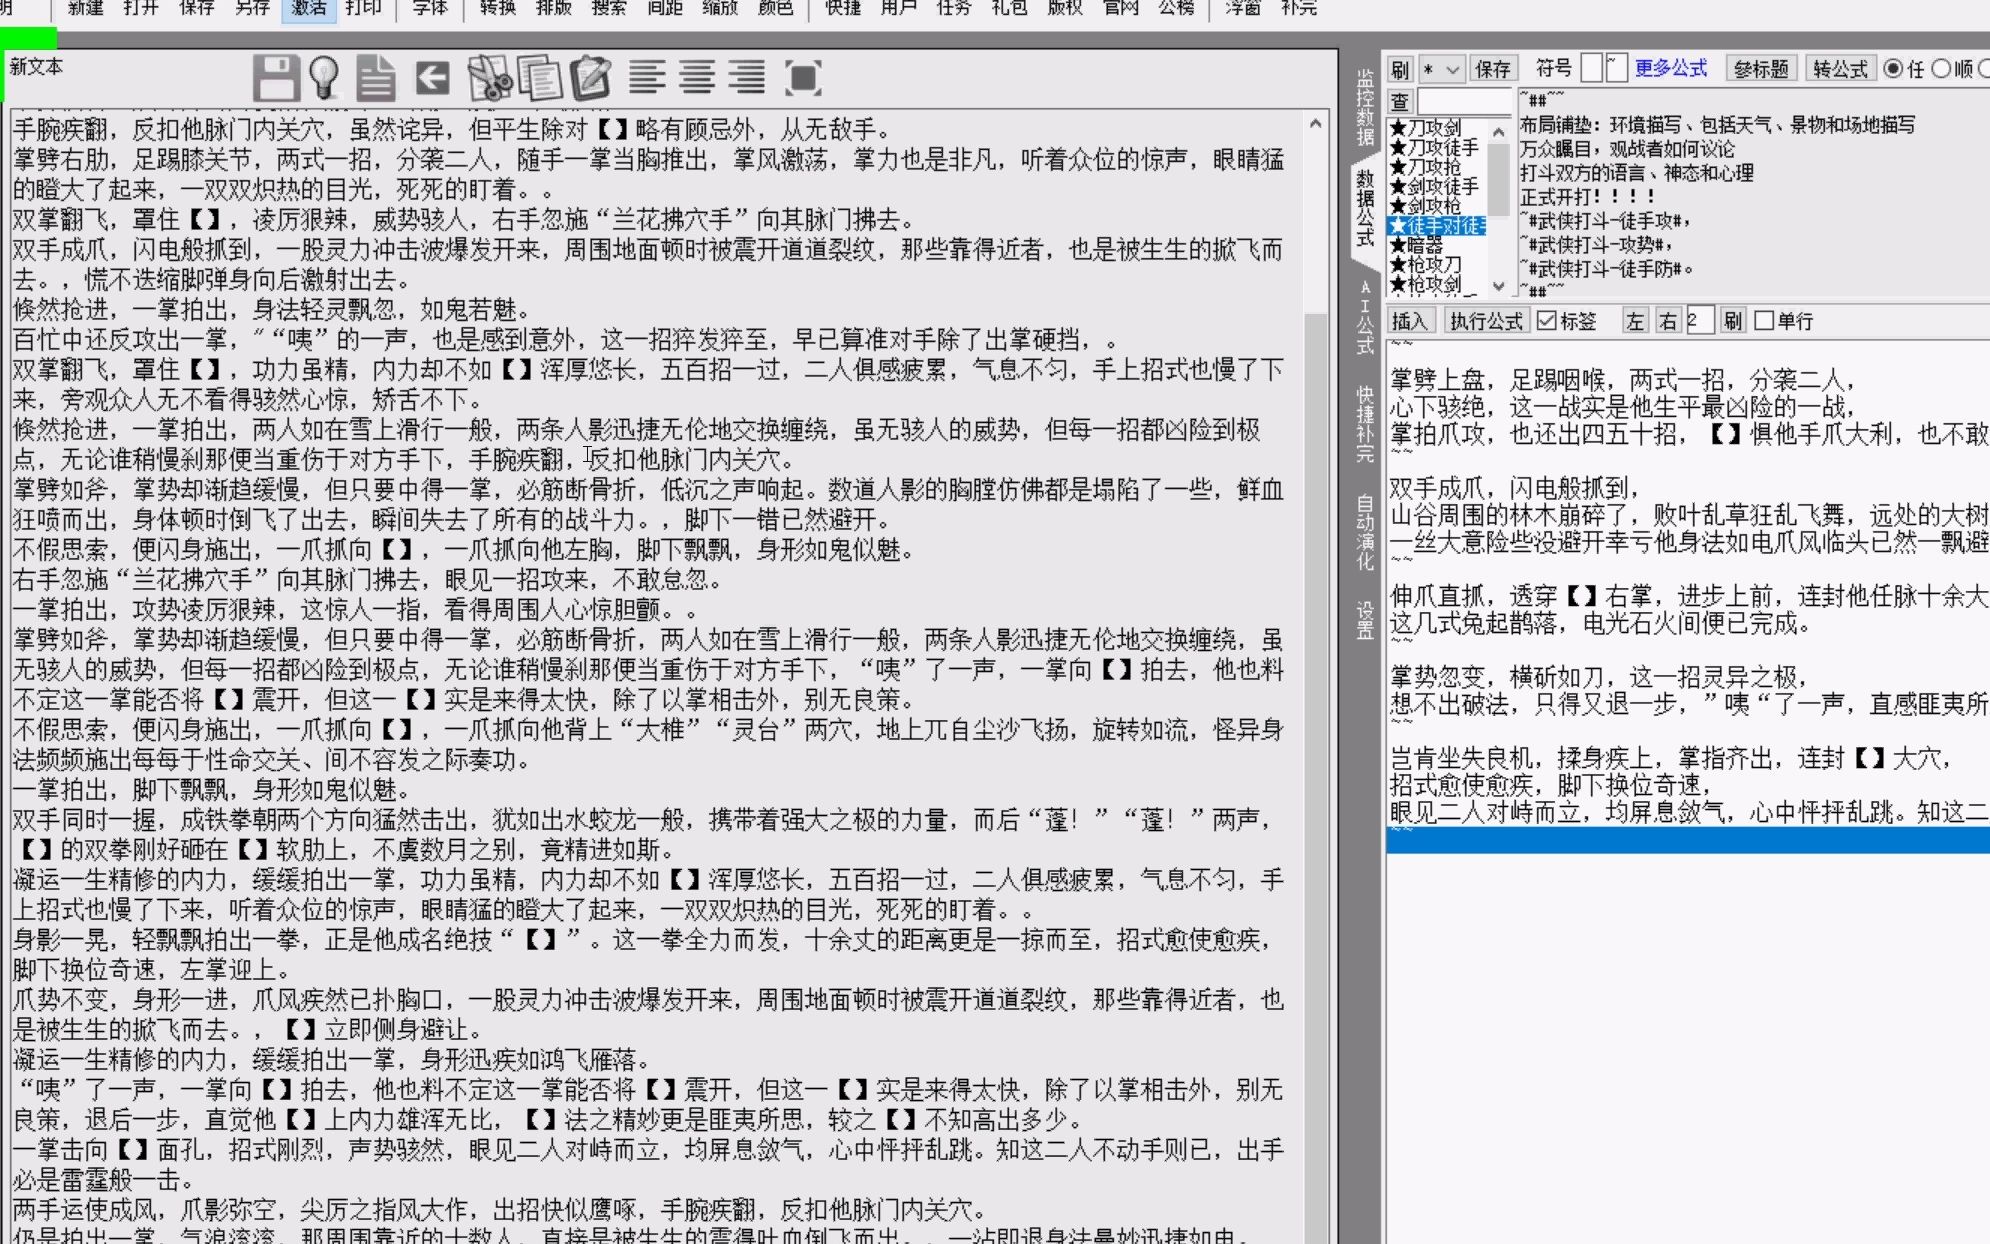Image resolution: width=1990 pixels, height=1244 pixels.
Task: Click 保存 in the top menu bar
Action: [197, 8]
